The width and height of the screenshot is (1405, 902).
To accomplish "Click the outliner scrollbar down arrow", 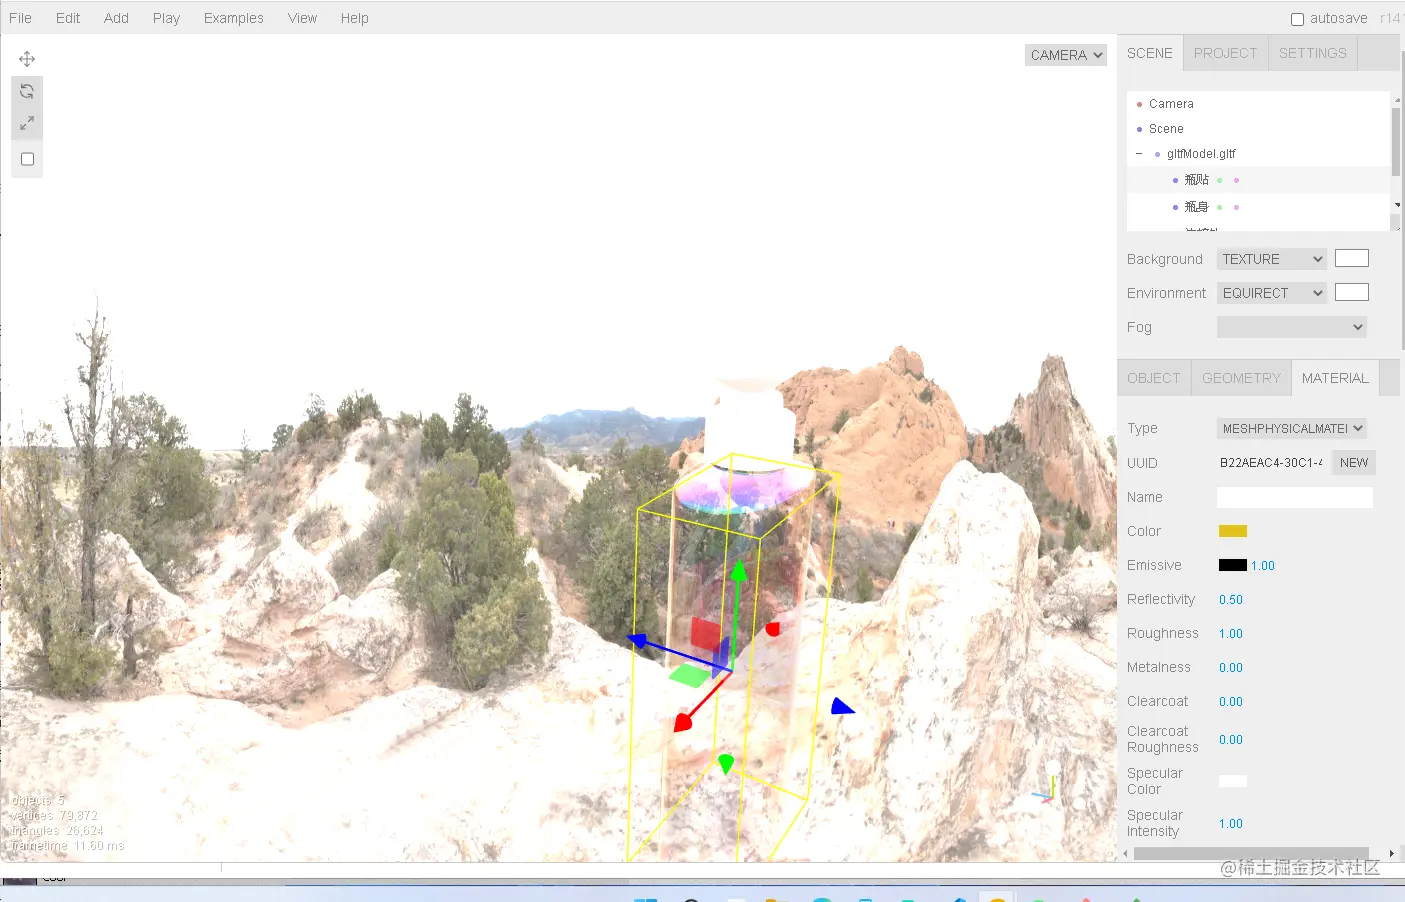I will 1396,206.
